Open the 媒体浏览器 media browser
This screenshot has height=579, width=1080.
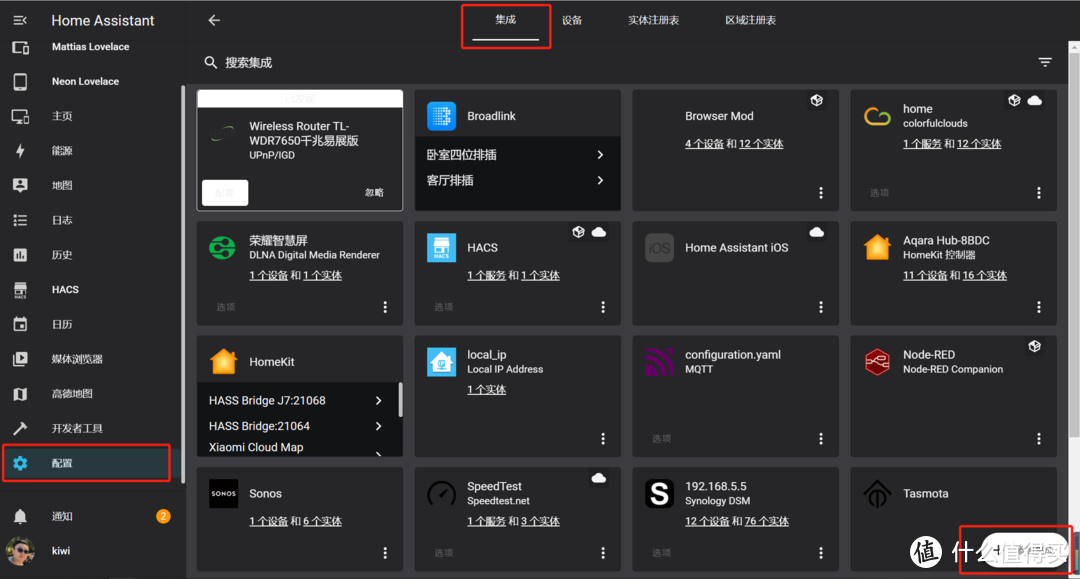(77, 359)
